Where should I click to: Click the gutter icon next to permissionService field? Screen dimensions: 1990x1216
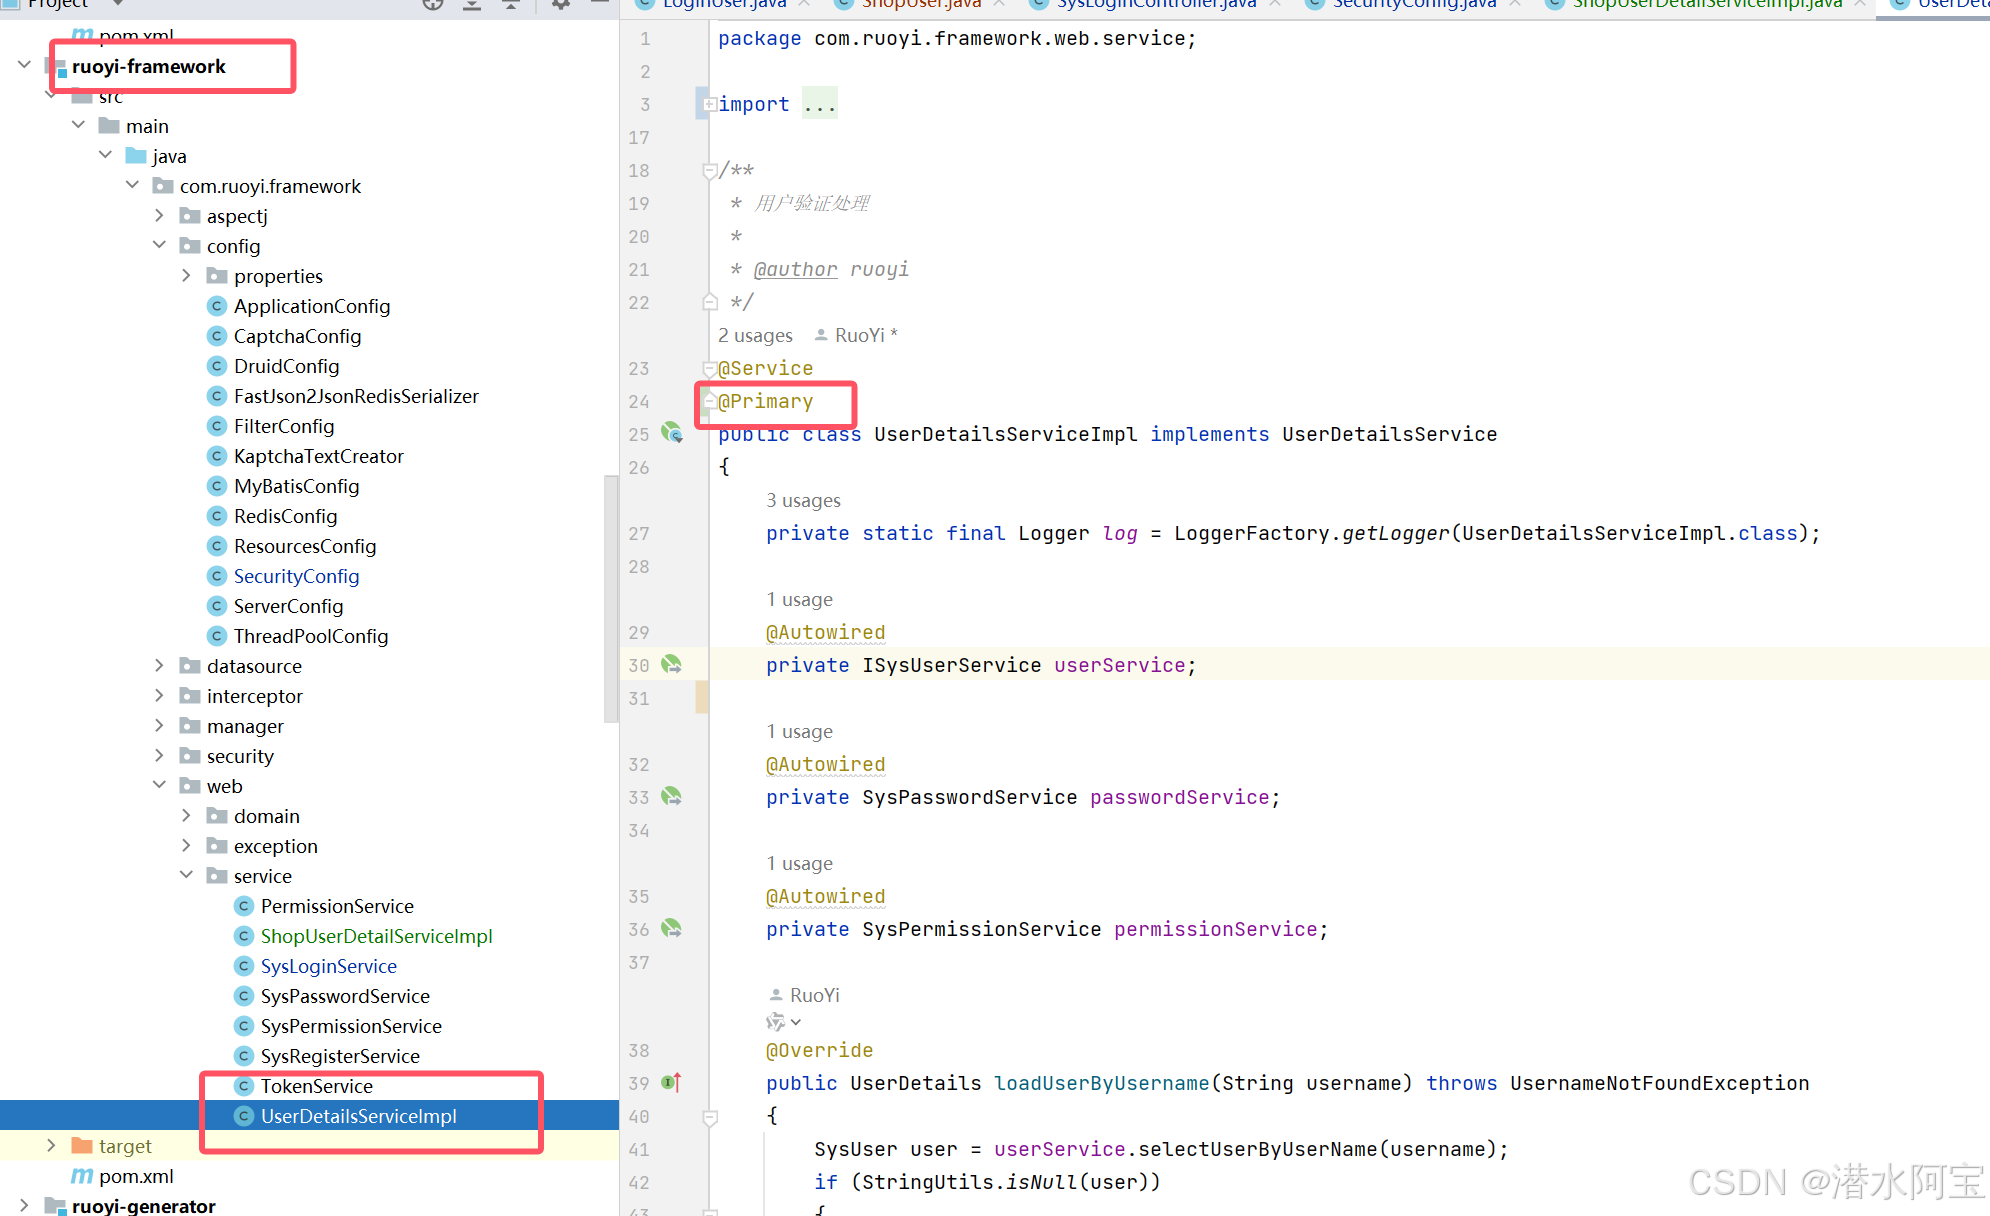pos(672,929)
